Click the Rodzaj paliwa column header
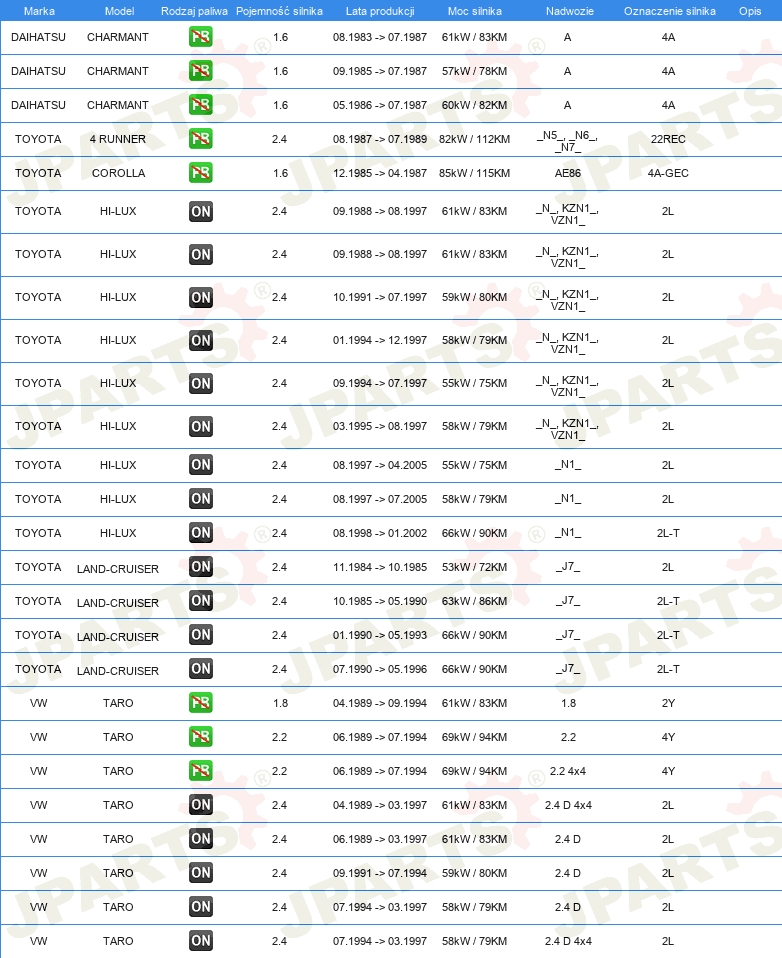The image size is (782, 958). point(194,11)
